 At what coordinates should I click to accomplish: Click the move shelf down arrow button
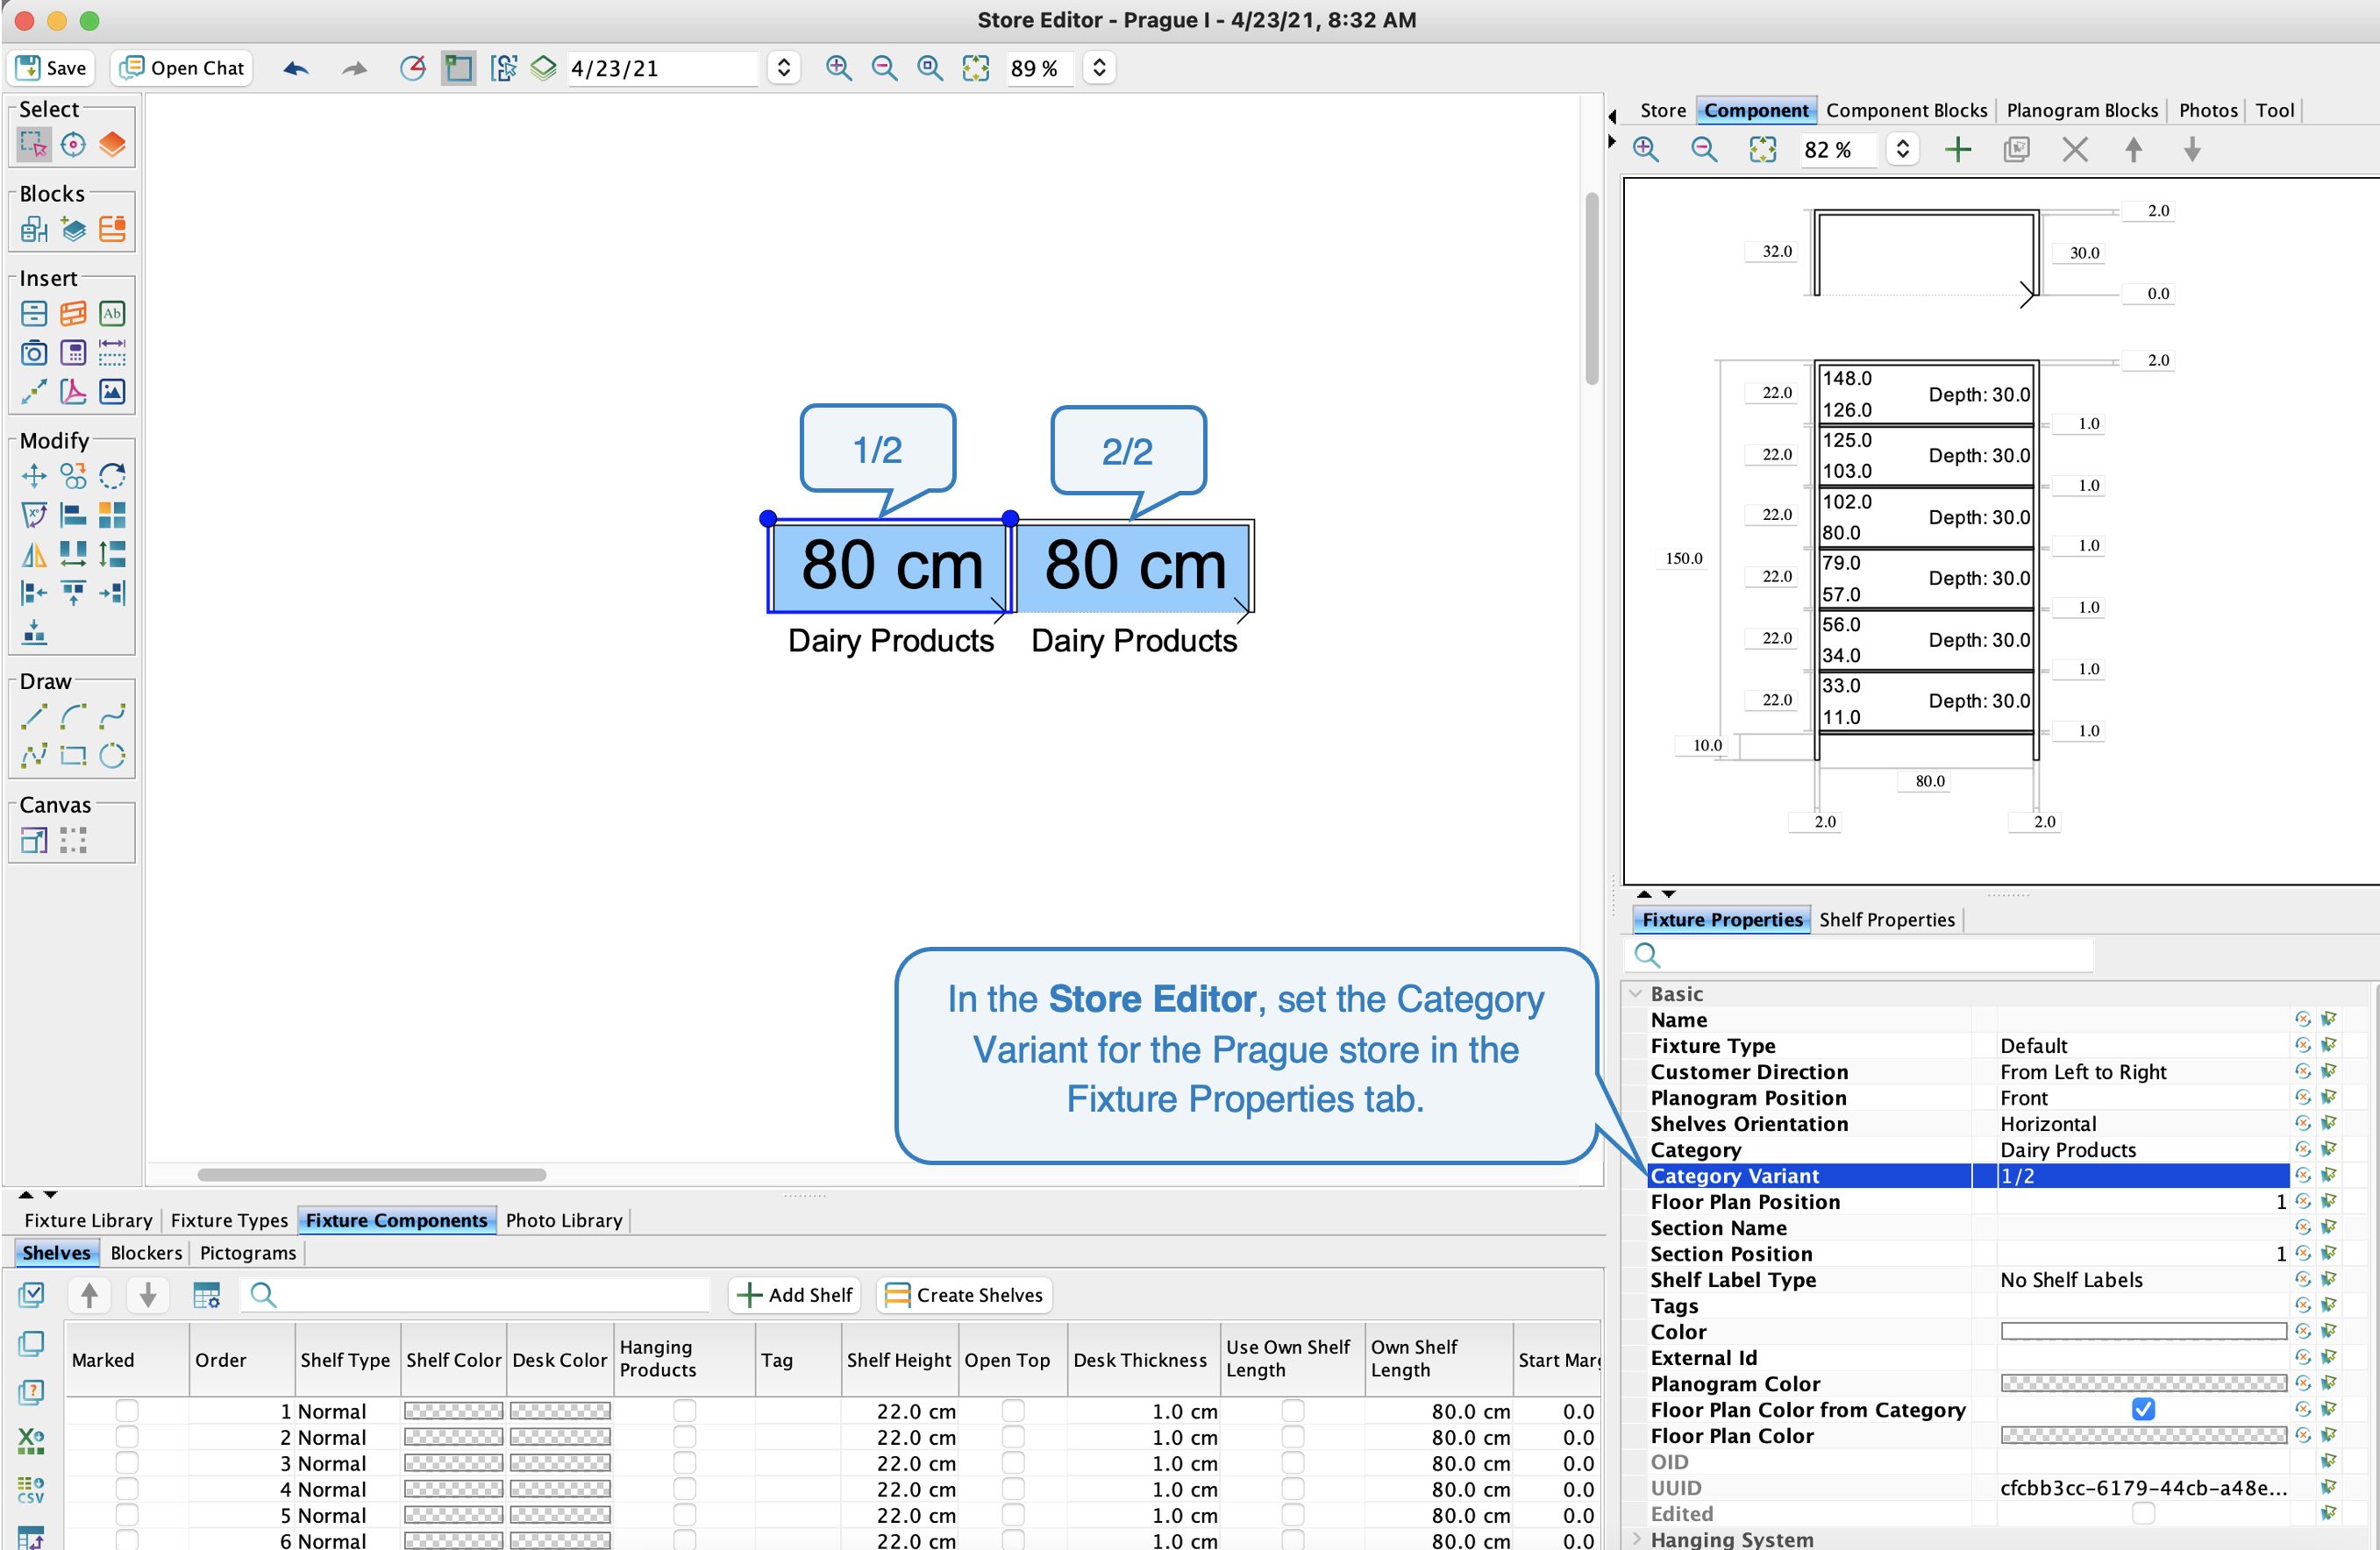pyautogui.click(x=148, y=1294)
